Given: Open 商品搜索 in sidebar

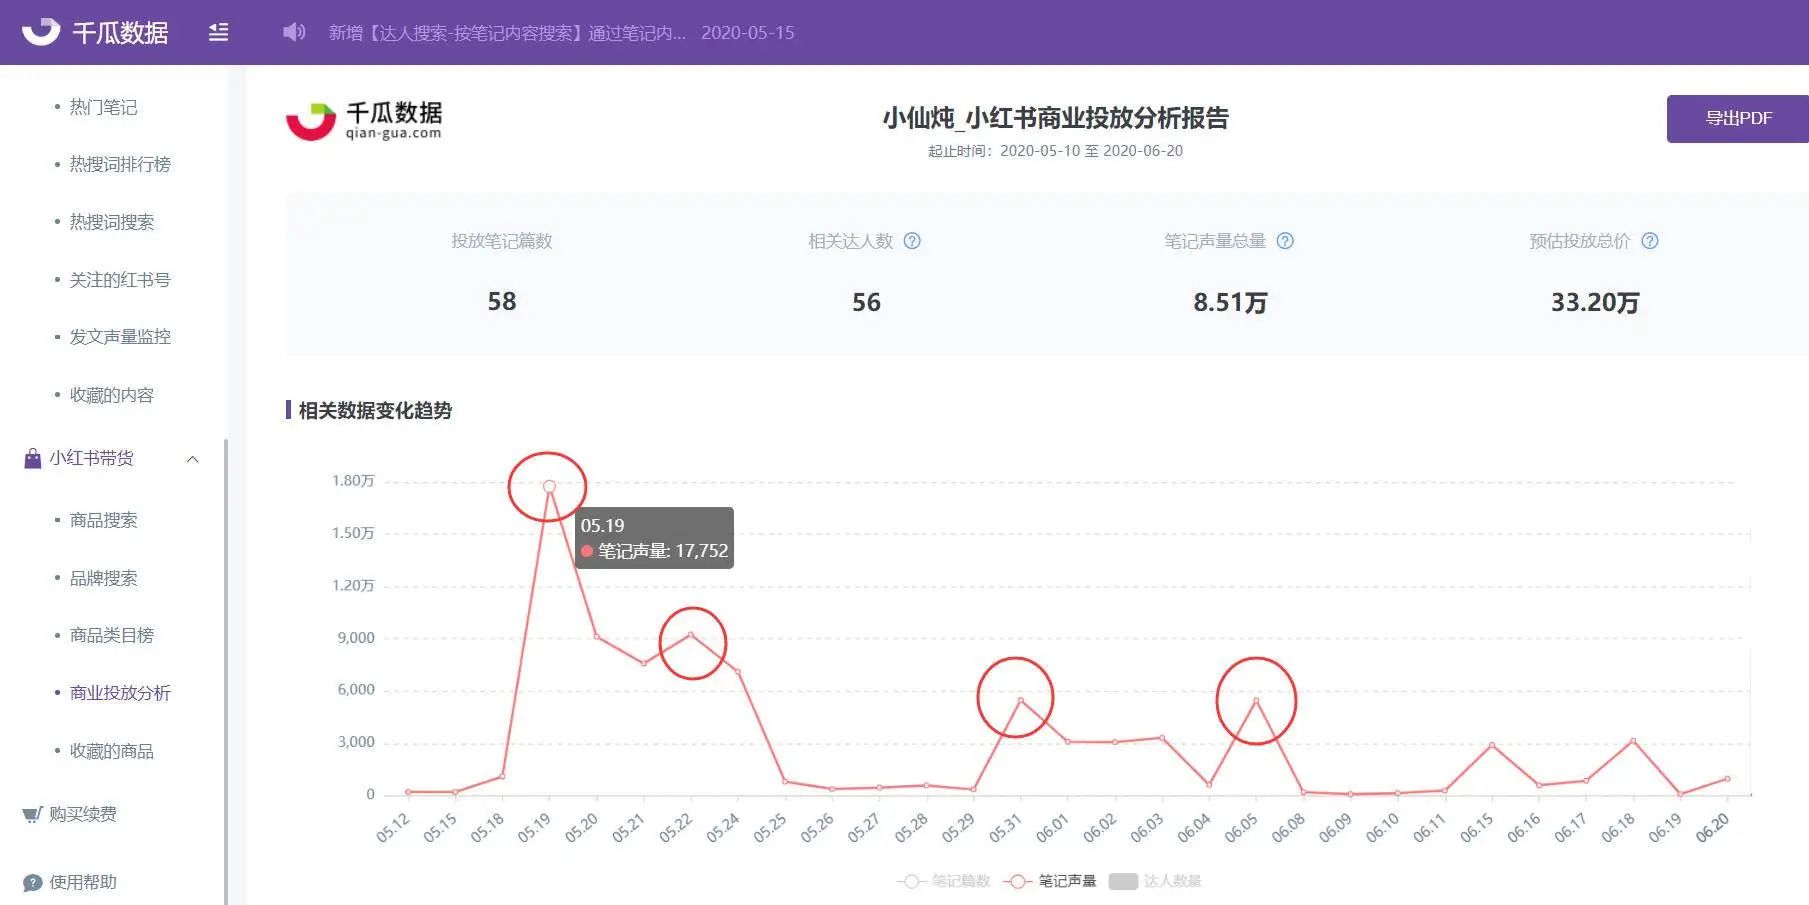Looking at the screenshot, I should 103,520.
